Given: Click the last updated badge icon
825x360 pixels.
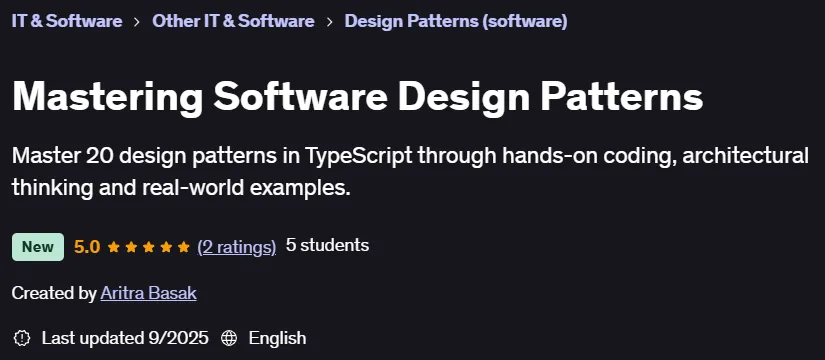Looking at the screenshot, I should [22, 338].
